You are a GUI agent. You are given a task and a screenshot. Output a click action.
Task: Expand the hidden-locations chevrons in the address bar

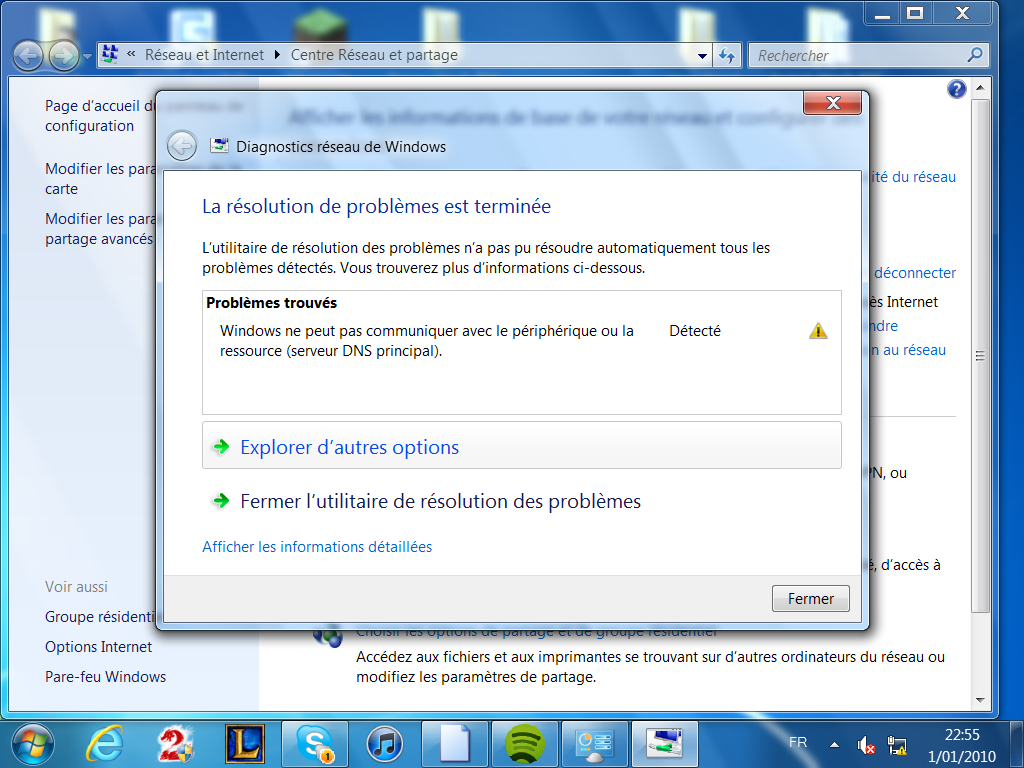[x=131, y=54]
